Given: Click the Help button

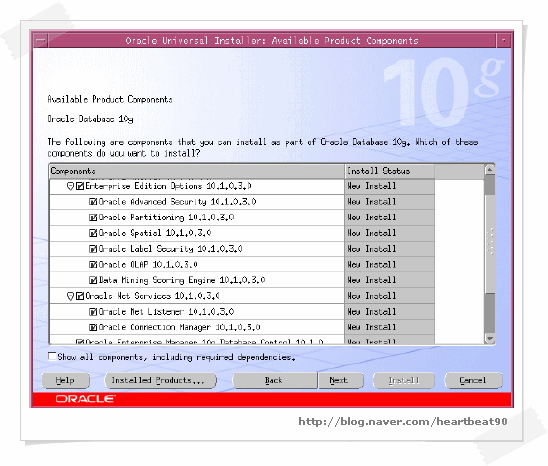Looking at the screenshot, I should [65, 380].
